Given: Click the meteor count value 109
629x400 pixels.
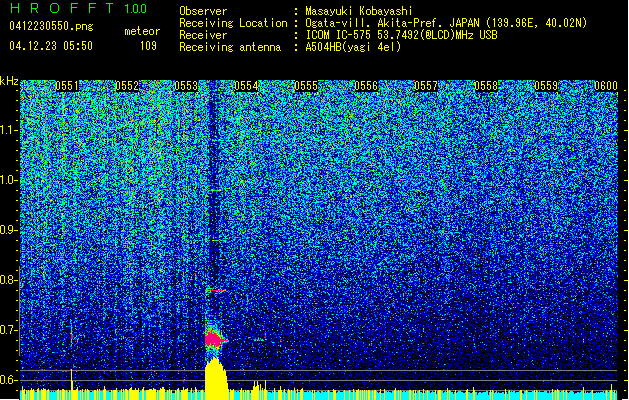Looking at the screenshot, I should [x=148, y=46].
